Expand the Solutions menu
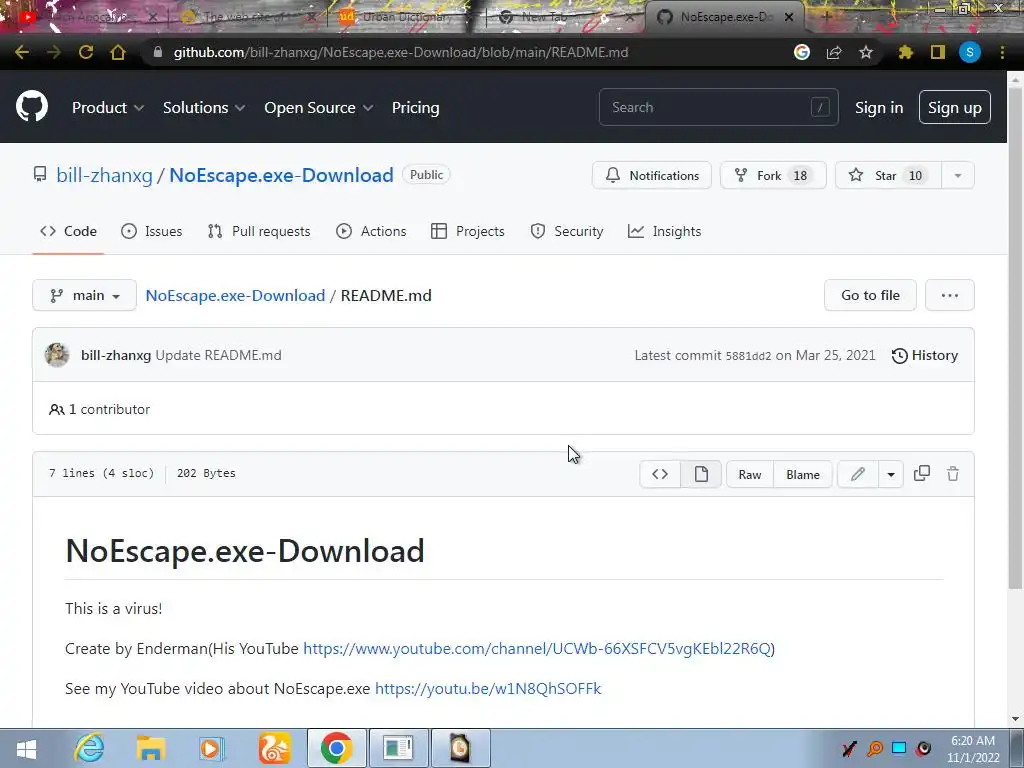 (204, 108)
